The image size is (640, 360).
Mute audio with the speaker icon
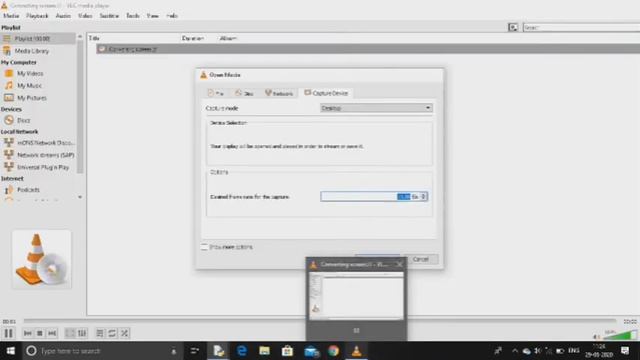point(596,336)
